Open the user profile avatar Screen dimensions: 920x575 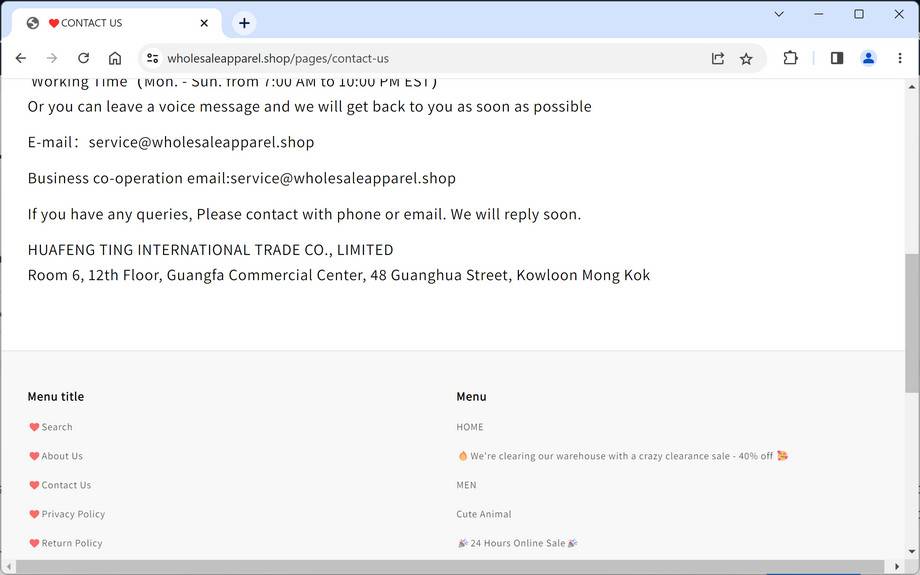tap(868, 58)
